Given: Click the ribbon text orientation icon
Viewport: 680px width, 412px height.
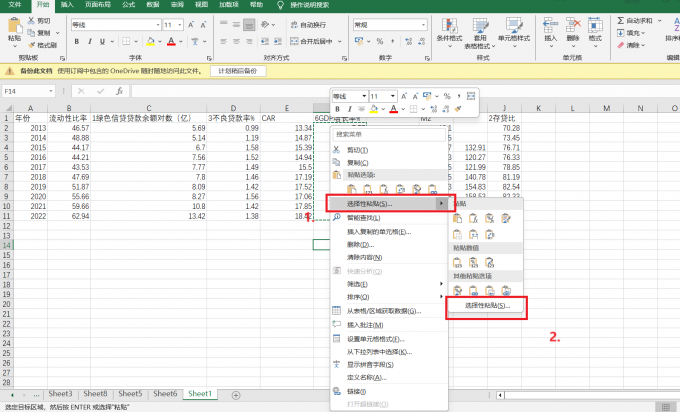Looking at the screenshot, I should 265,25.
